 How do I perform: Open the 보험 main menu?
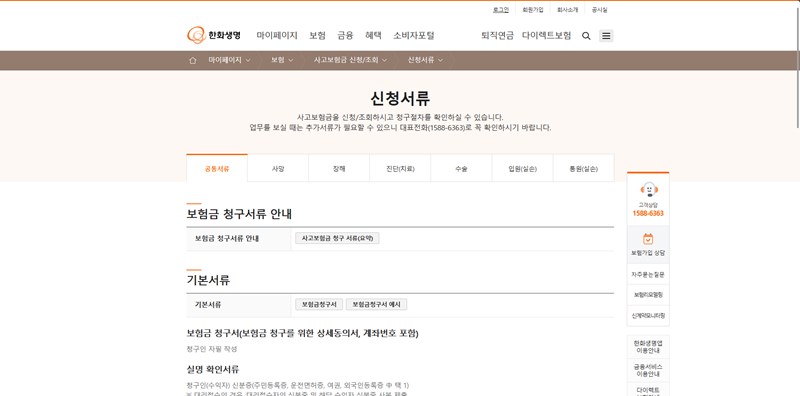tap(317, 36)
